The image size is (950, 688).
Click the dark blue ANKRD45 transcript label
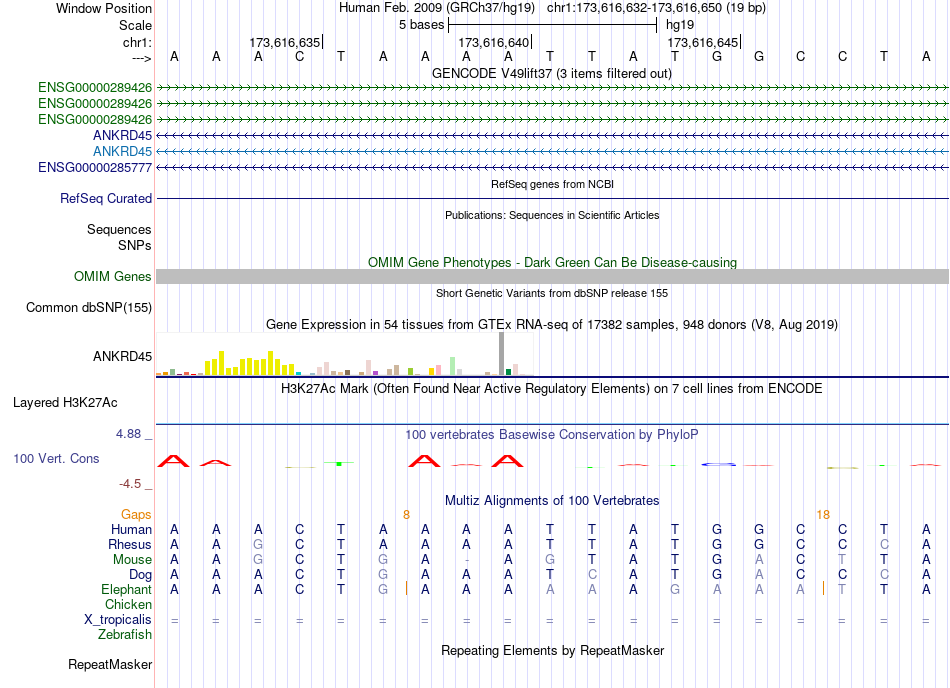(x=122, y=136)
